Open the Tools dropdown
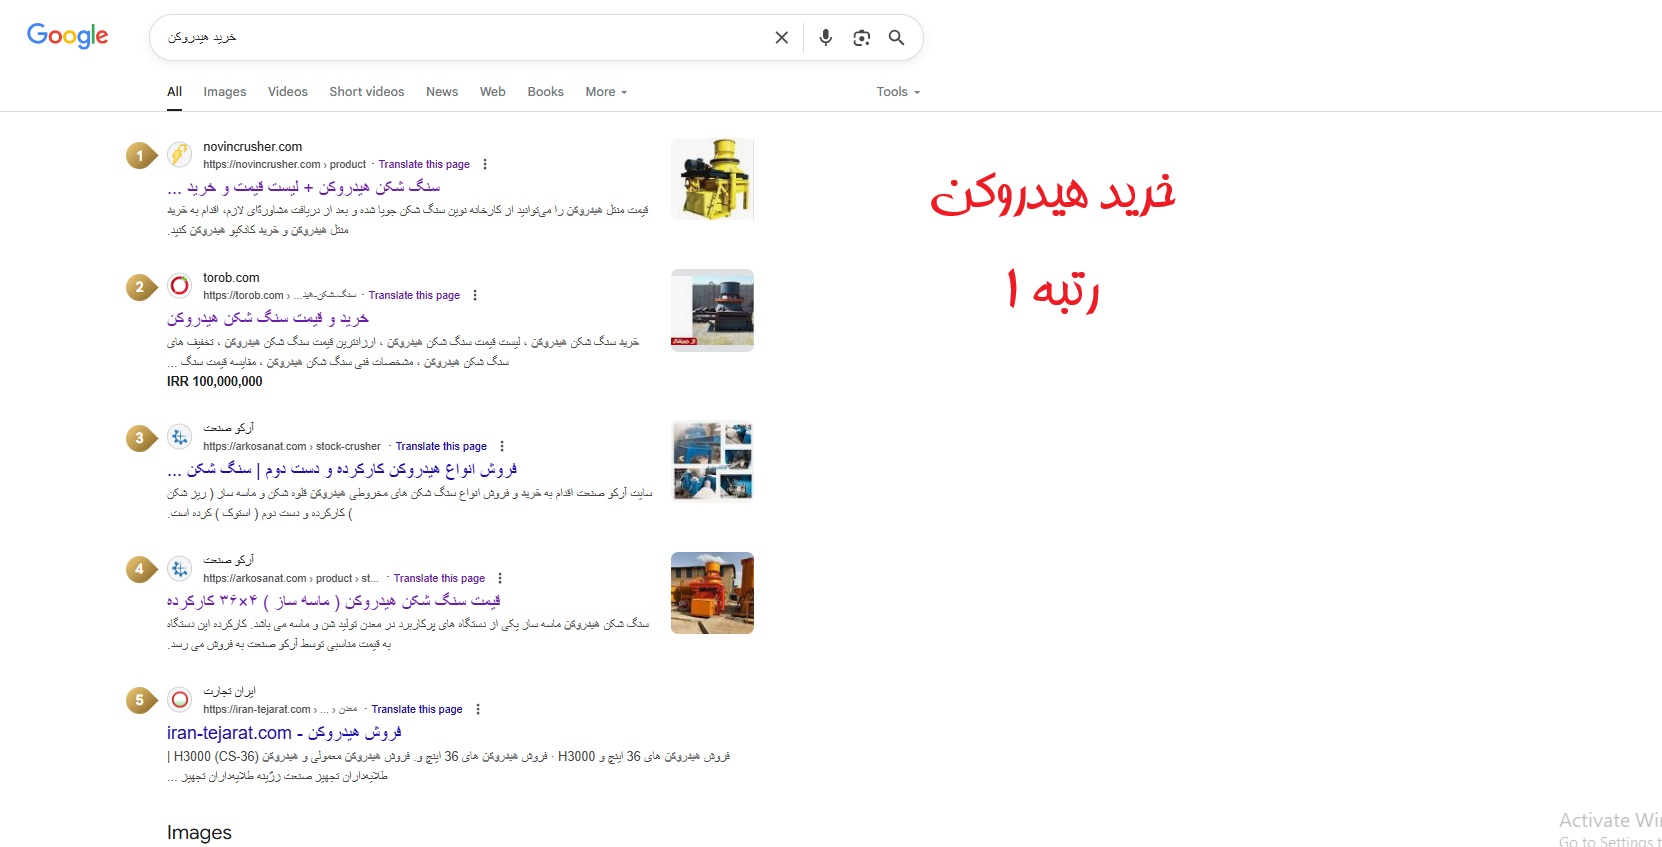1662x847 pixels. 898,92
